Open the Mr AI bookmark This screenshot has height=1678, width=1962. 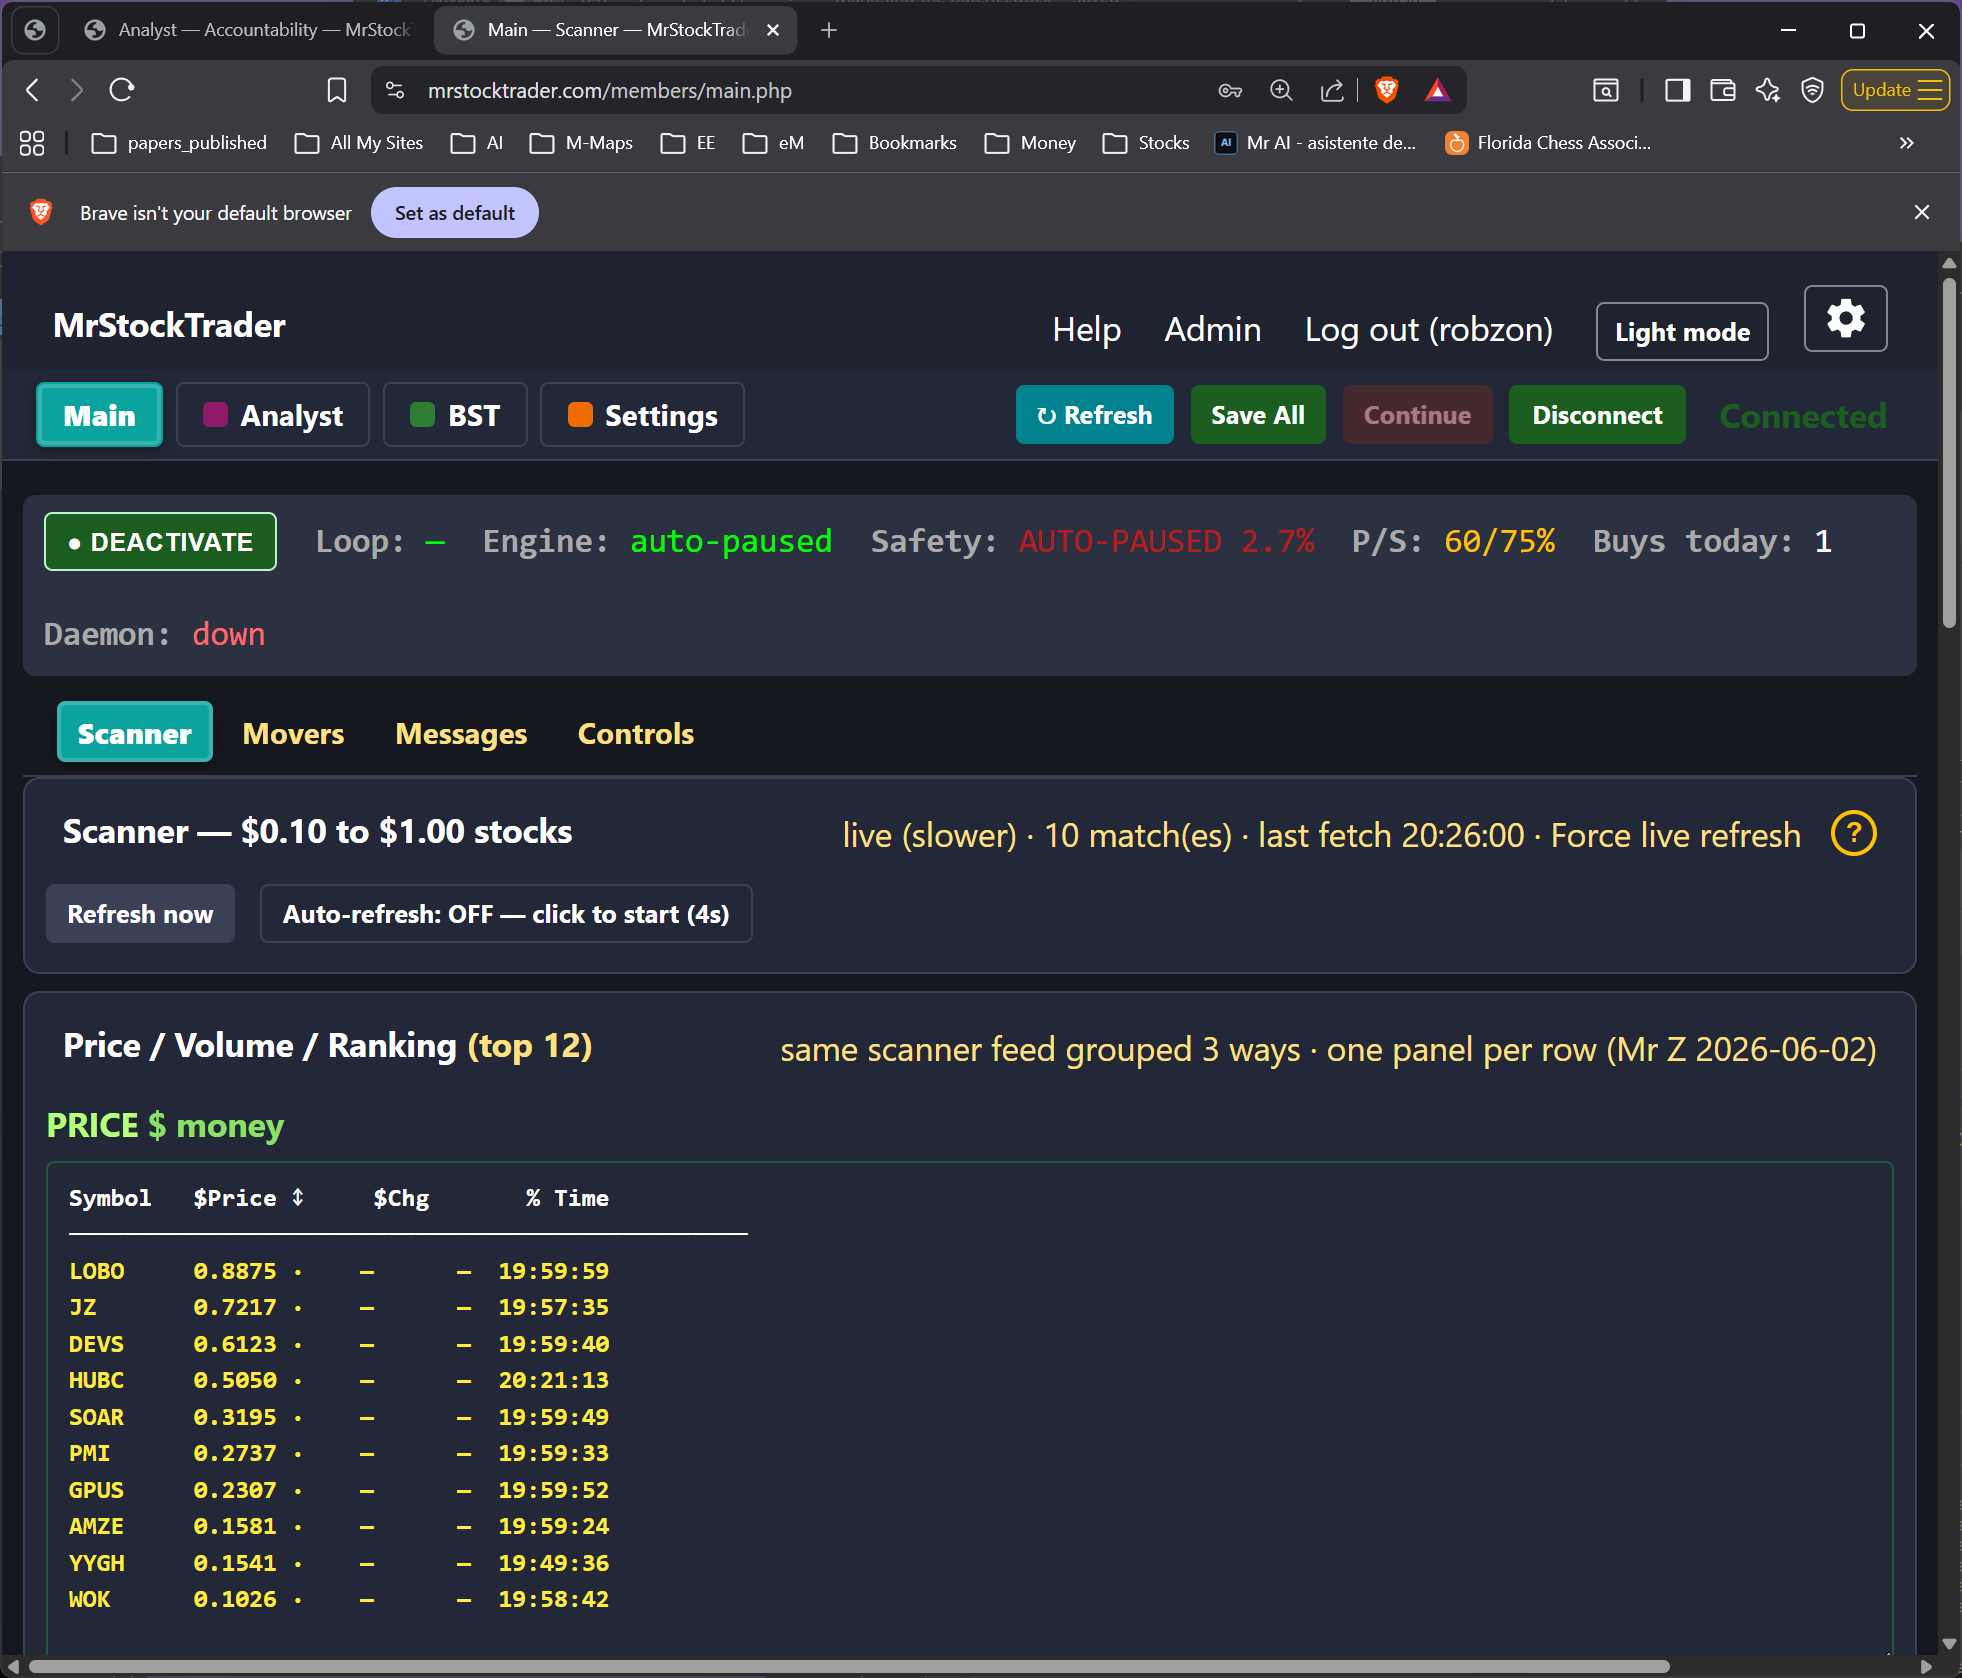click(1315, 143)
